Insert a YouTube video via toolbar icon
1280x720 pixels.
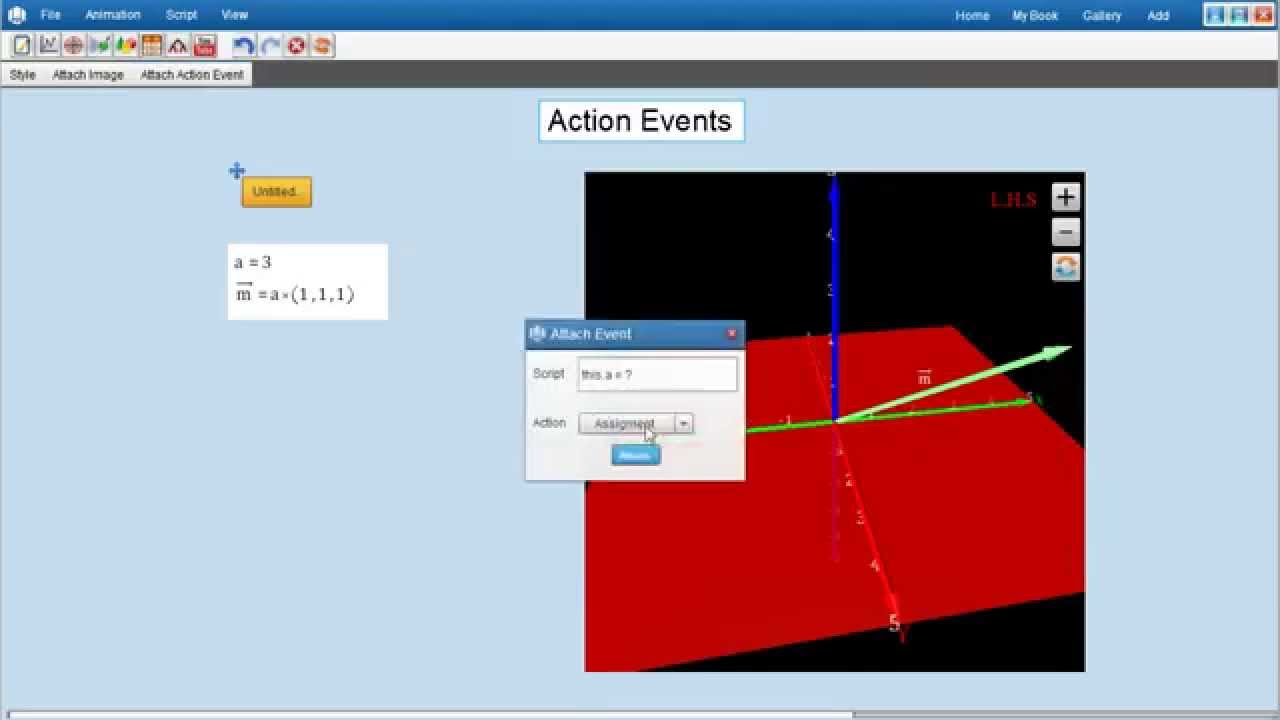click(205, 45)
